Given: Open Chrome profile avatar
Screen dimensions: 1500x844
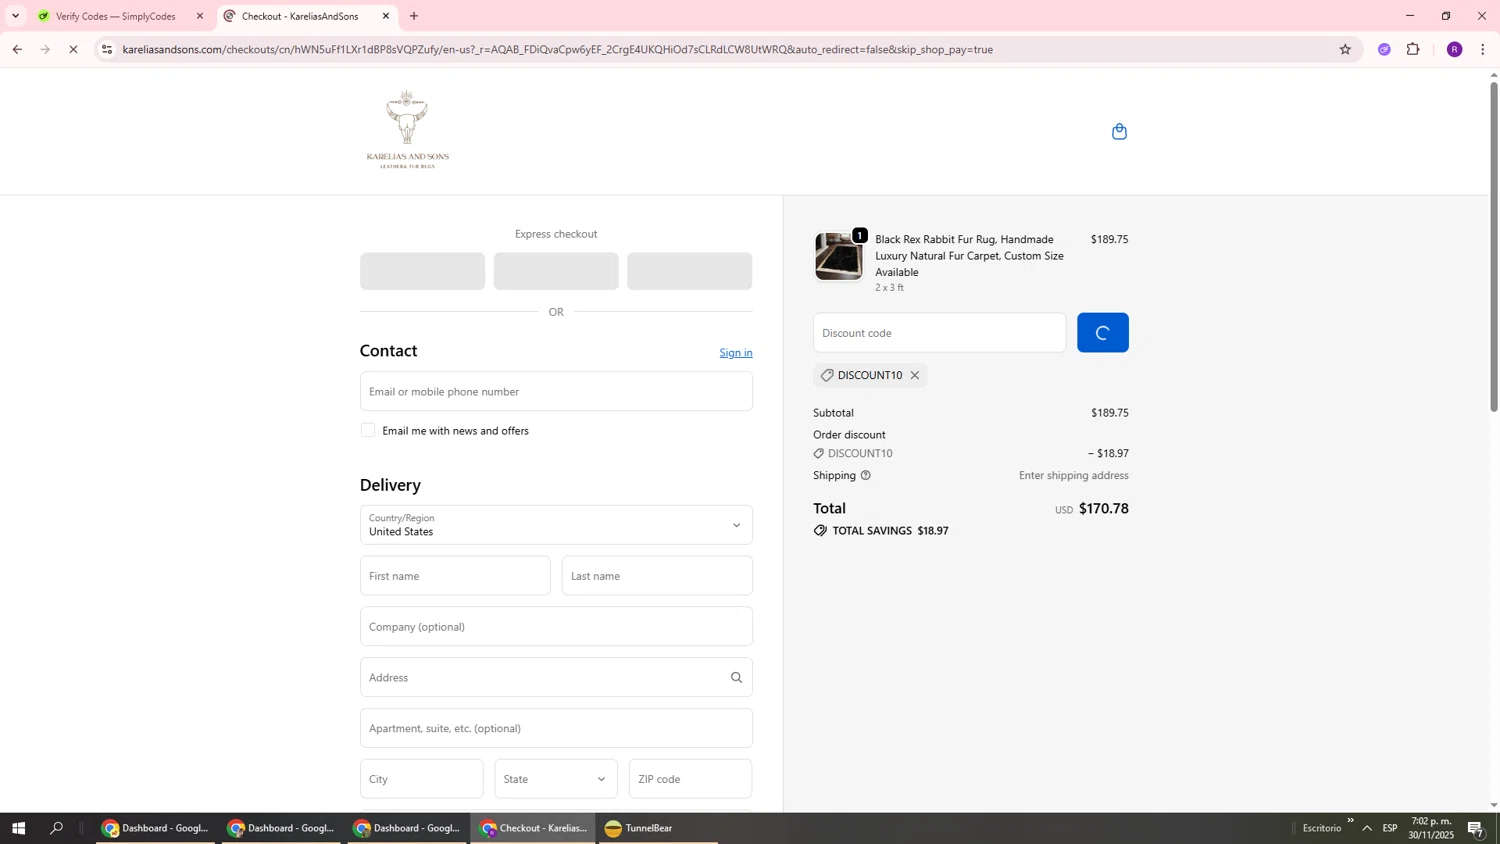Looking at the screenshot, I should click(1454, 49).
